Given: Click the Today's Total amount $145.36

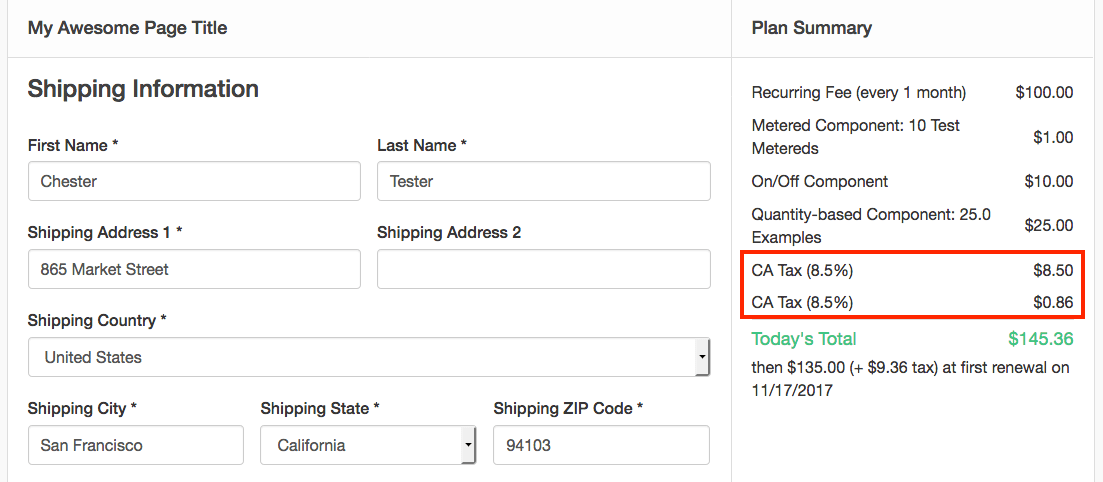Looking at the screenshot, I should click(1040, 338).
